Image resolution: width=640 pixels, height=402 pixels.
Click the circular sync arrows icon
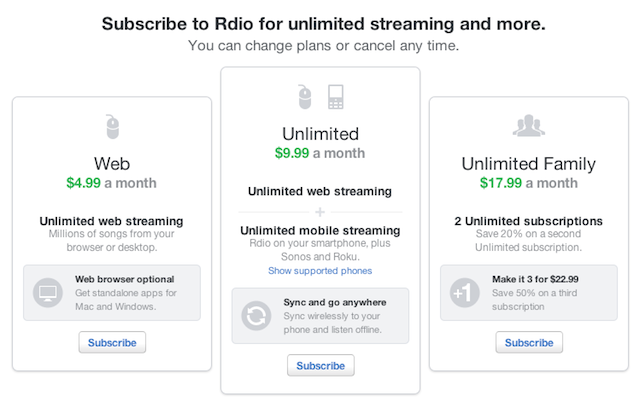(x=256, y=316)
